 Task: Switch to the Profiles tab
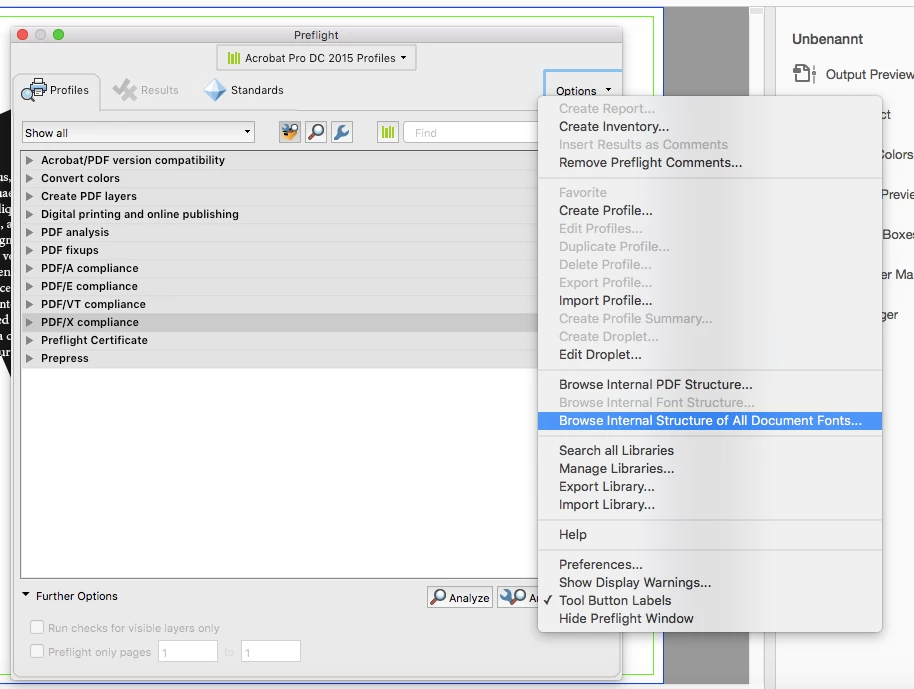pos(56,90)
